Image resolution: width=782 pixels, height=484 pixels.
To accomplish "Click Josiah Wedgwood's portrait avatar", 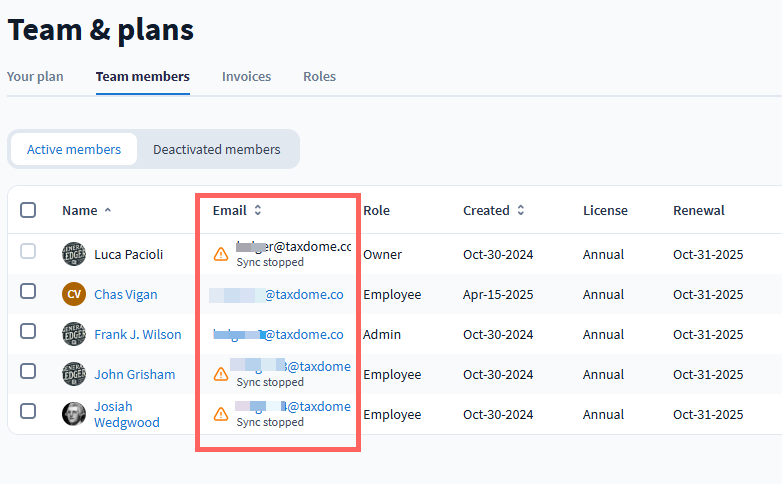I will click(x=74, y=414).
